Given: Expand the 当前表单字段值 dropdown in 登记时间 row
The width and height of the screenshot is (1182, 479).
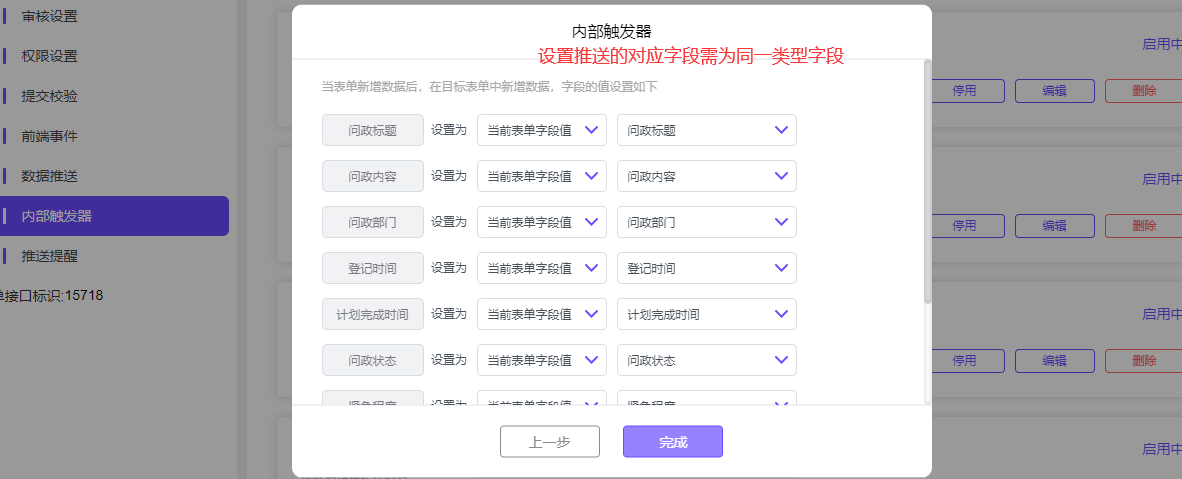Looking at the screenshot, I should (541, 268).
